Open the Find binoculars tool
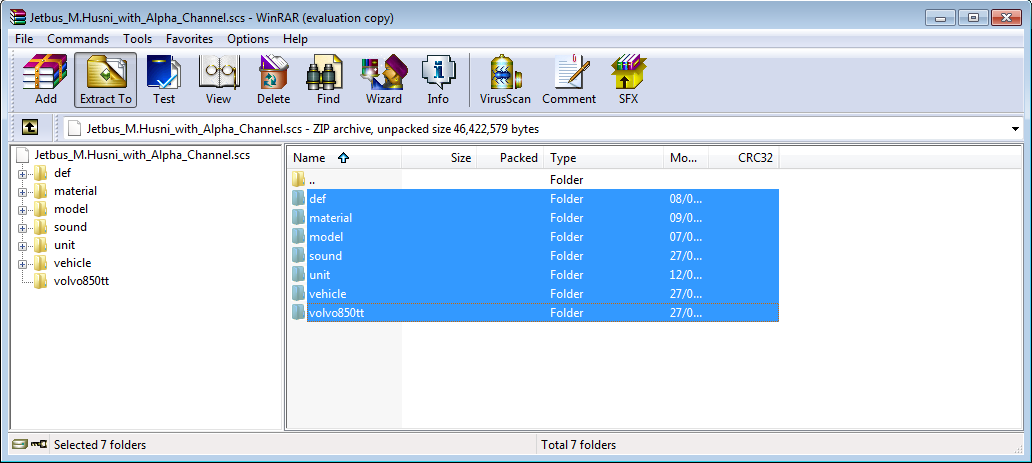The height and width of the screenshot is (463, 1032). click(x=328, y=80)
